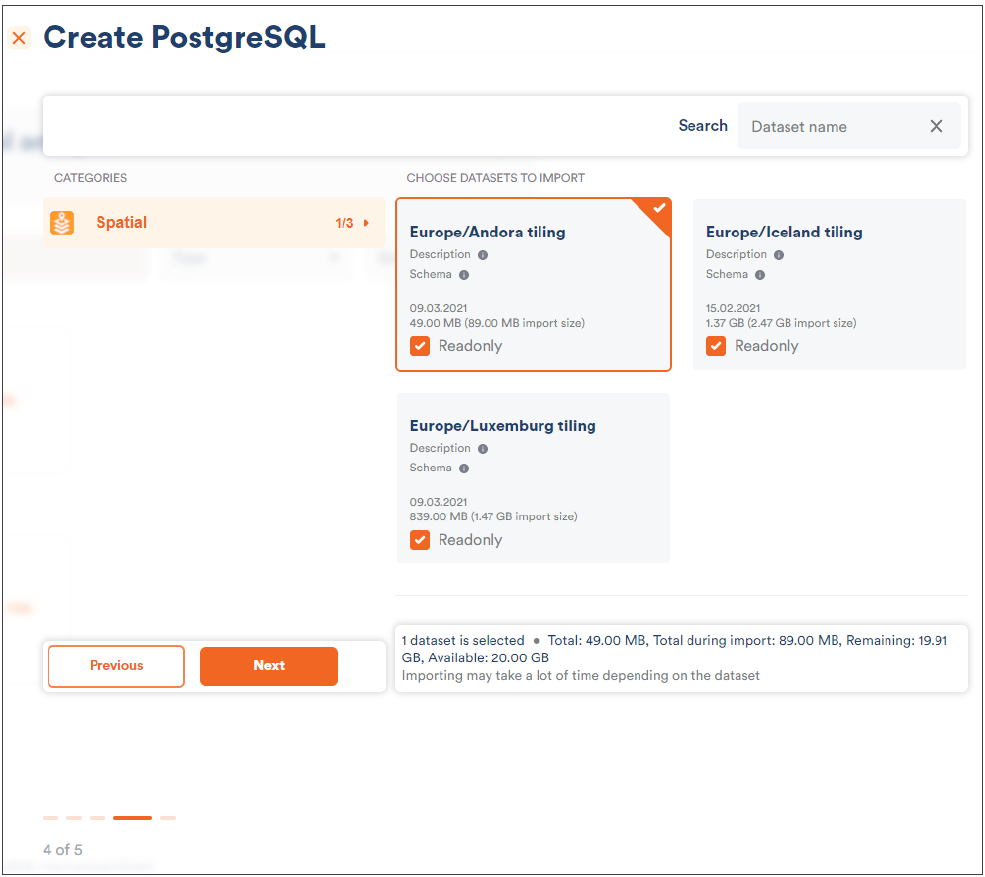Select the Spatial category item
985x877 pixels.
200,223
